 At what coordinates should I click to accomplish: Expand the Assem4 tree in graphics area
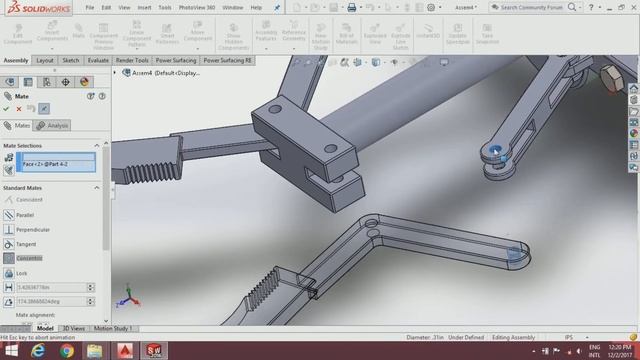pos(115,73)
